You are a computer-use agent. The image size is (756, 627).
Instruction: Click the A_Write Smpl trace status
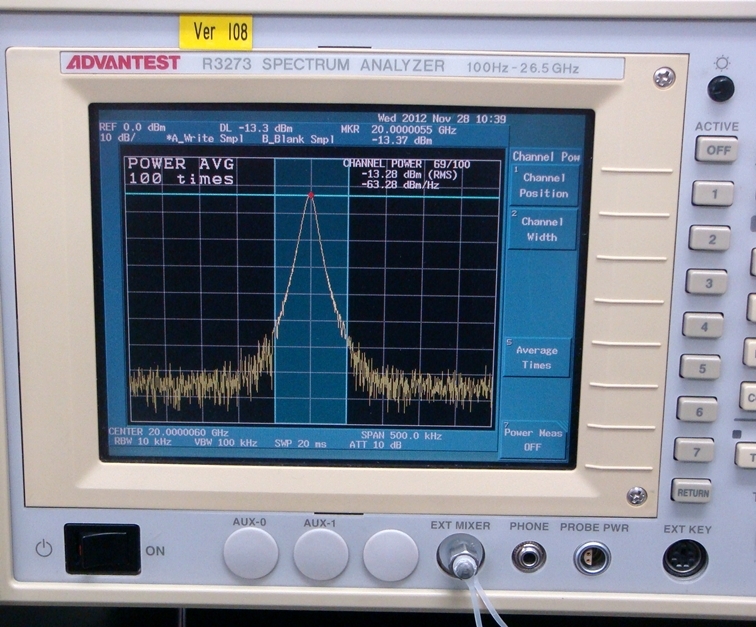203,138
